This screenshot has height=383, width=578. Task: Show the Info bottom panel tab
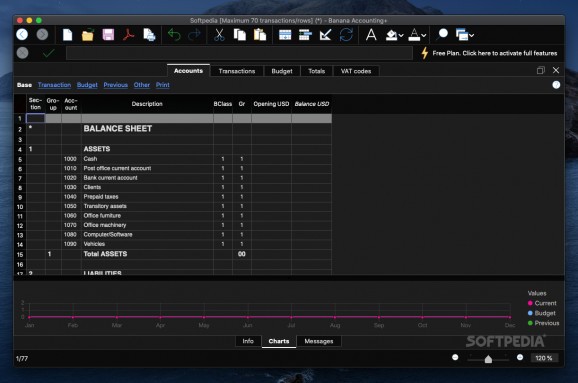(248, 341)
